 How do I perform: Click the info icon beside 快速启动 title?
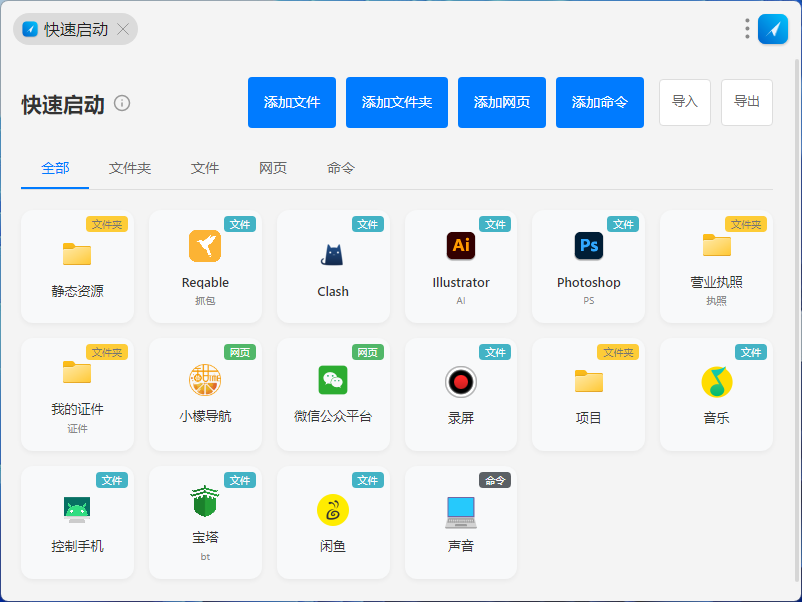coord(122,103)
